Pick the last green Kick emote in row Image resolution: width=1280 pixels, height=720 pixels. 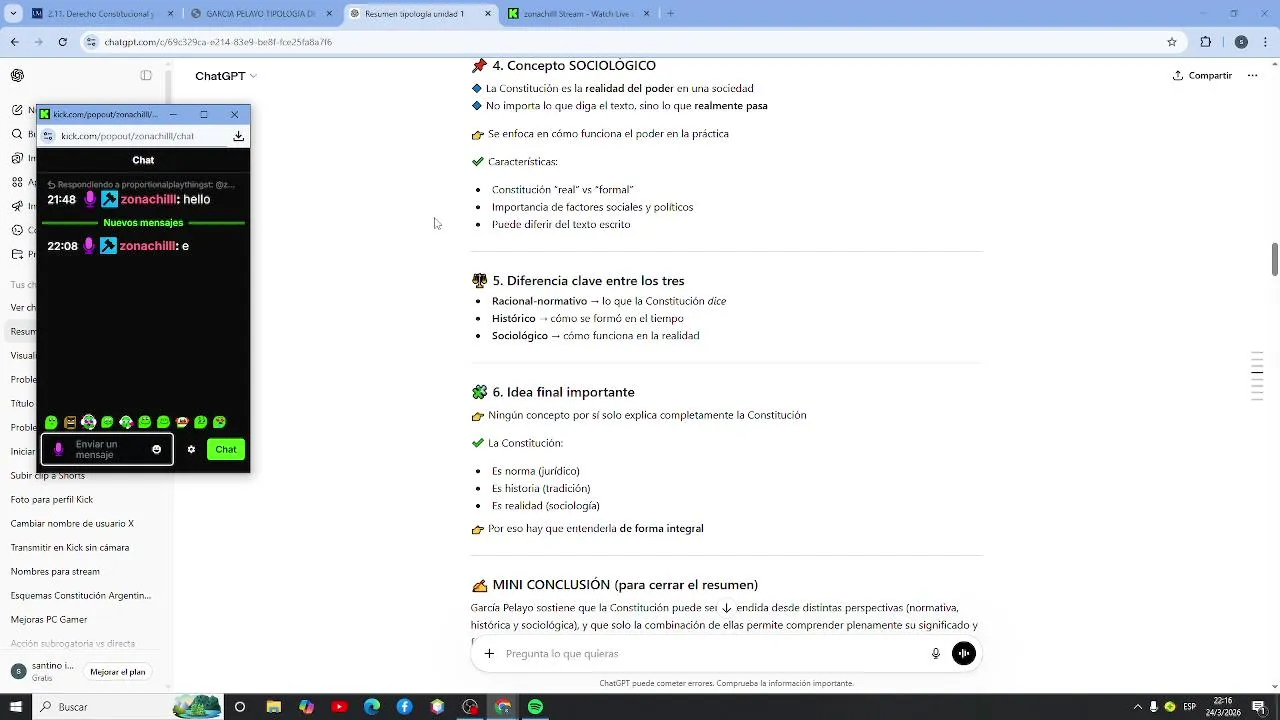220,422
